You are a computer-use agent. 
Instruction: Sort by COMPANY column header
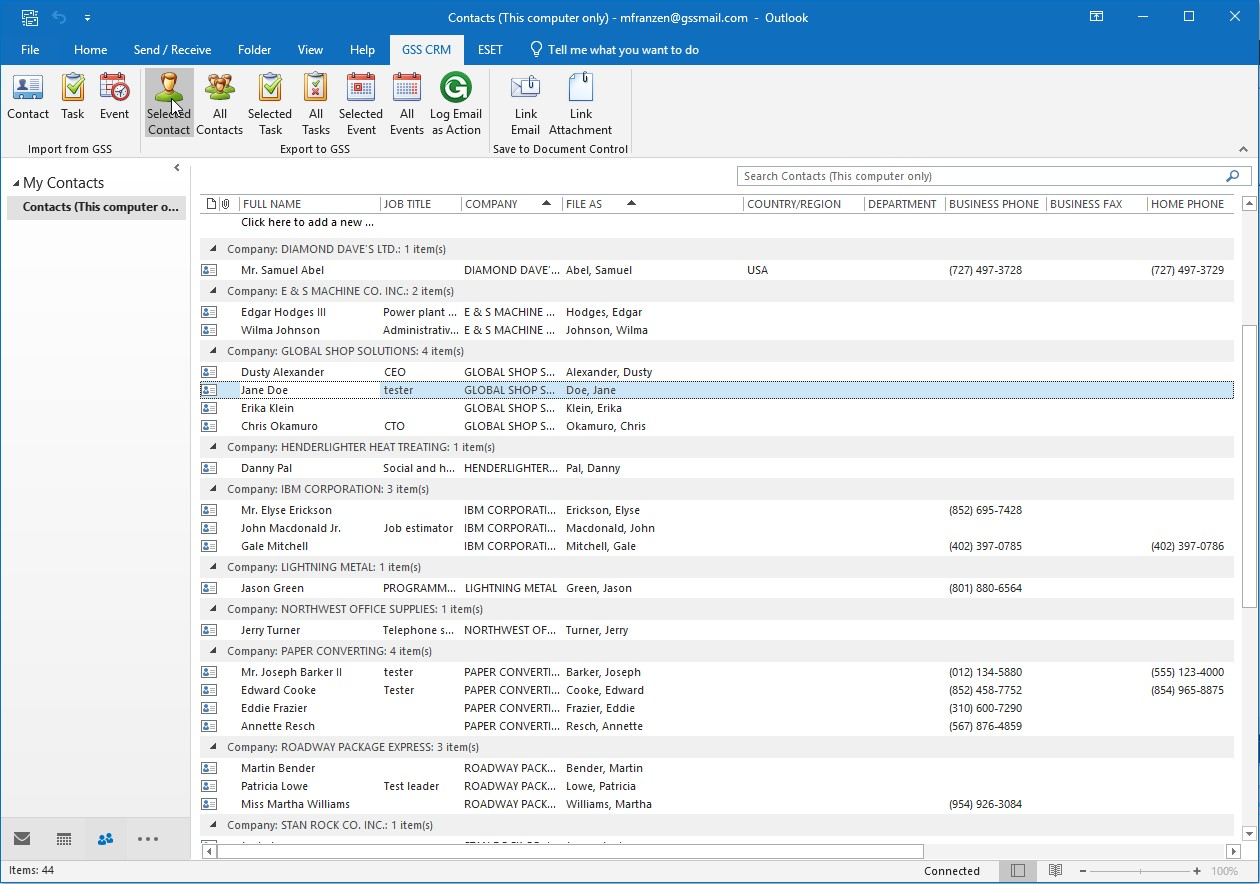pyautogui.click(x=512, y=204)
